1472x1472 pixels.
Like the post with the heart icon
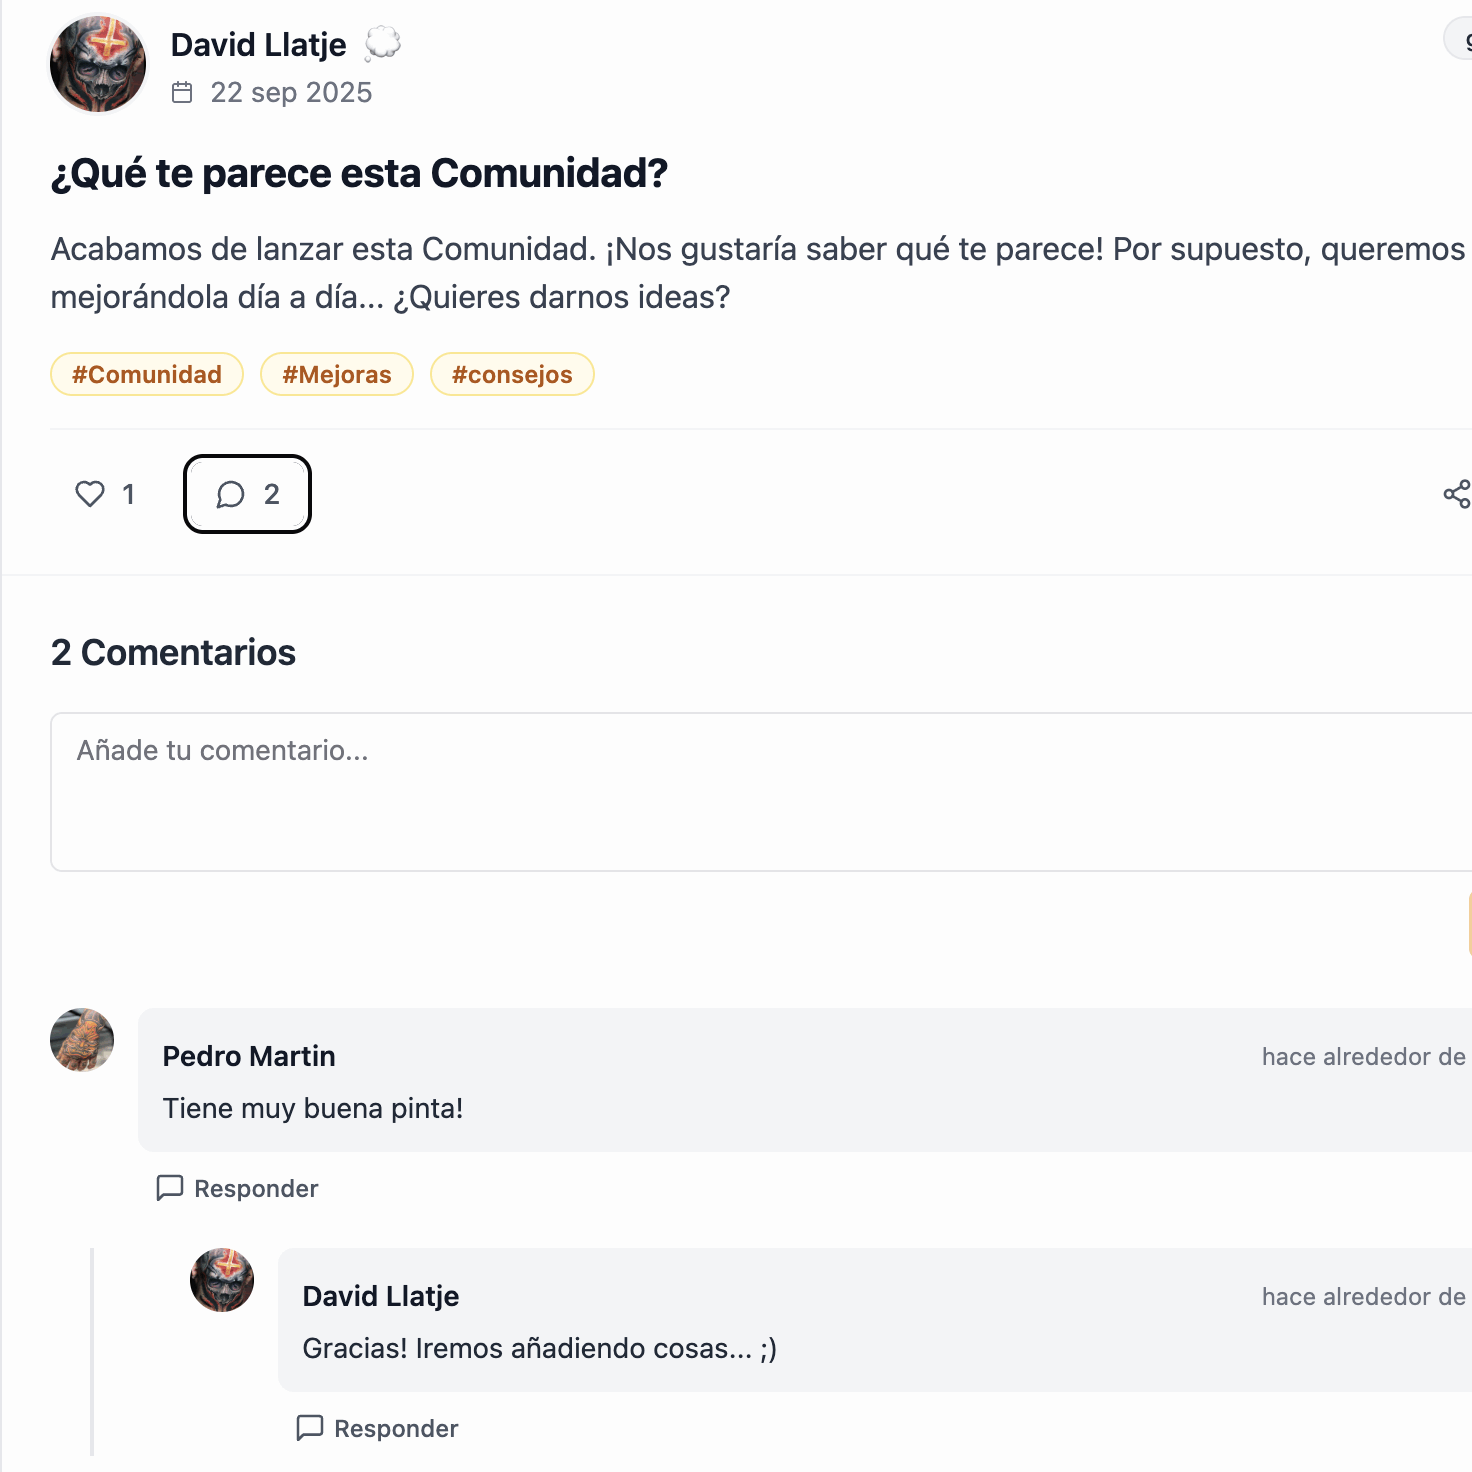(x=91, y=494)
